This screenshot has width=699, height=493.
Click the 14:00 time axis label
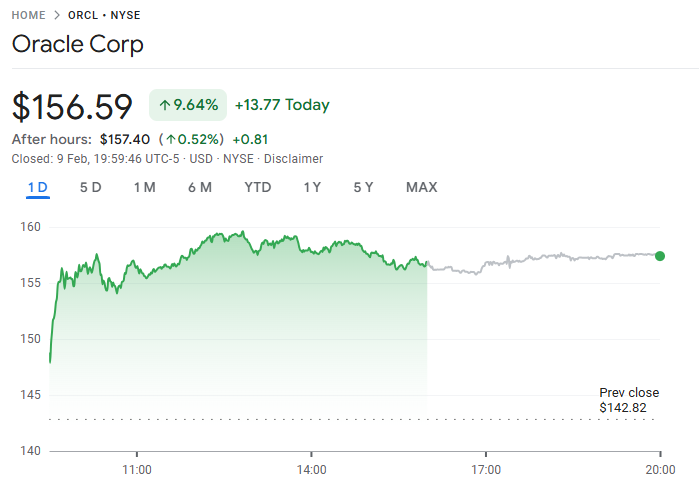point(311,468)
